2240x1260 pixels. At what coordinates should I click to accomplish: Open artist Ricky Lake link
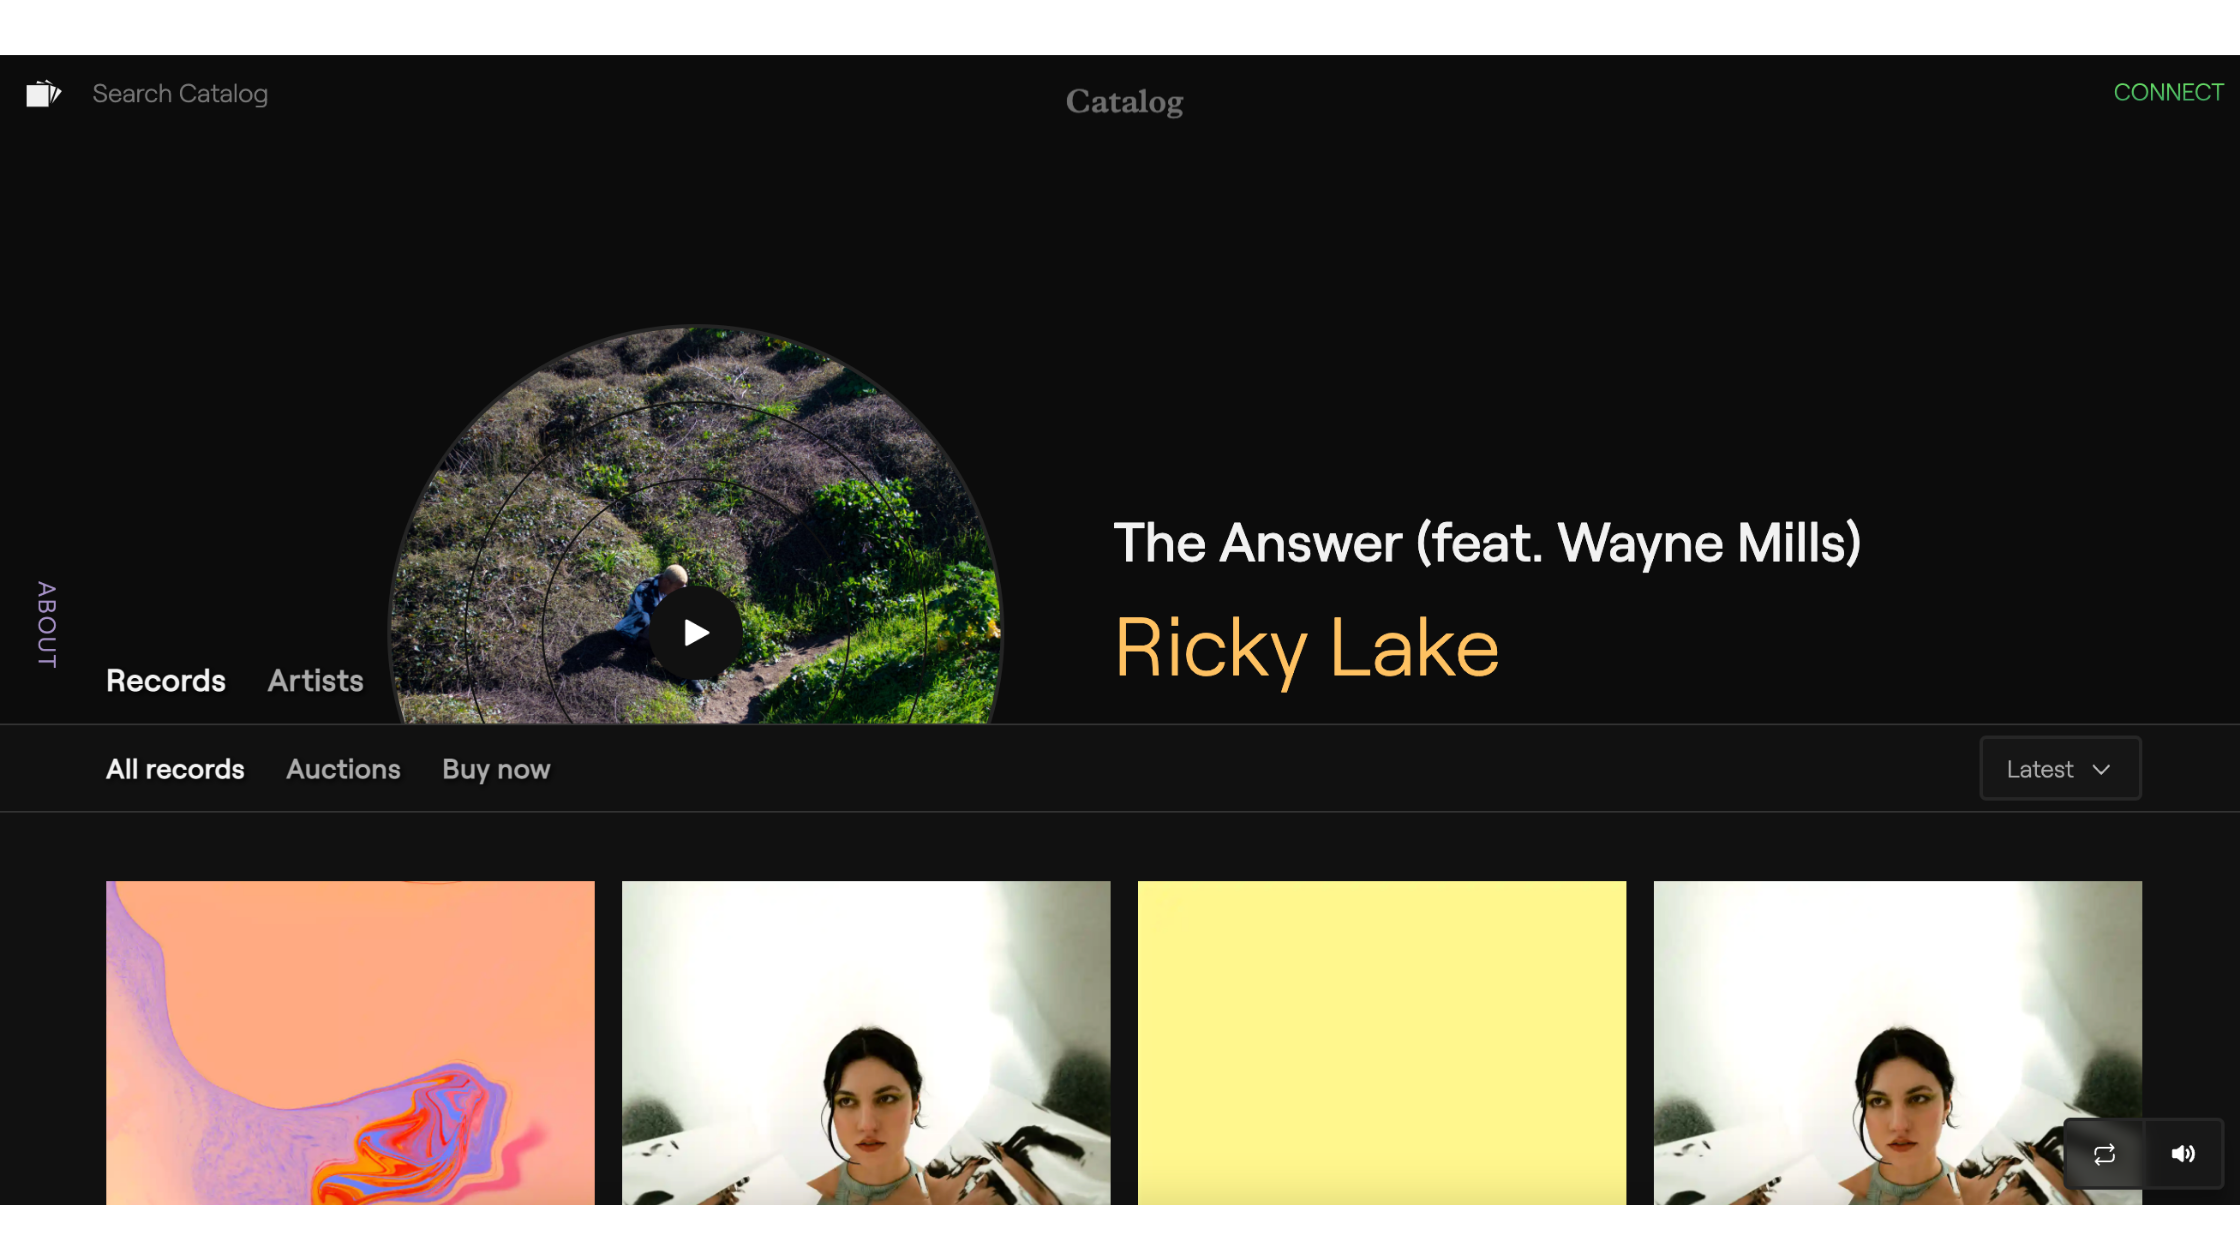(1306, 648)
